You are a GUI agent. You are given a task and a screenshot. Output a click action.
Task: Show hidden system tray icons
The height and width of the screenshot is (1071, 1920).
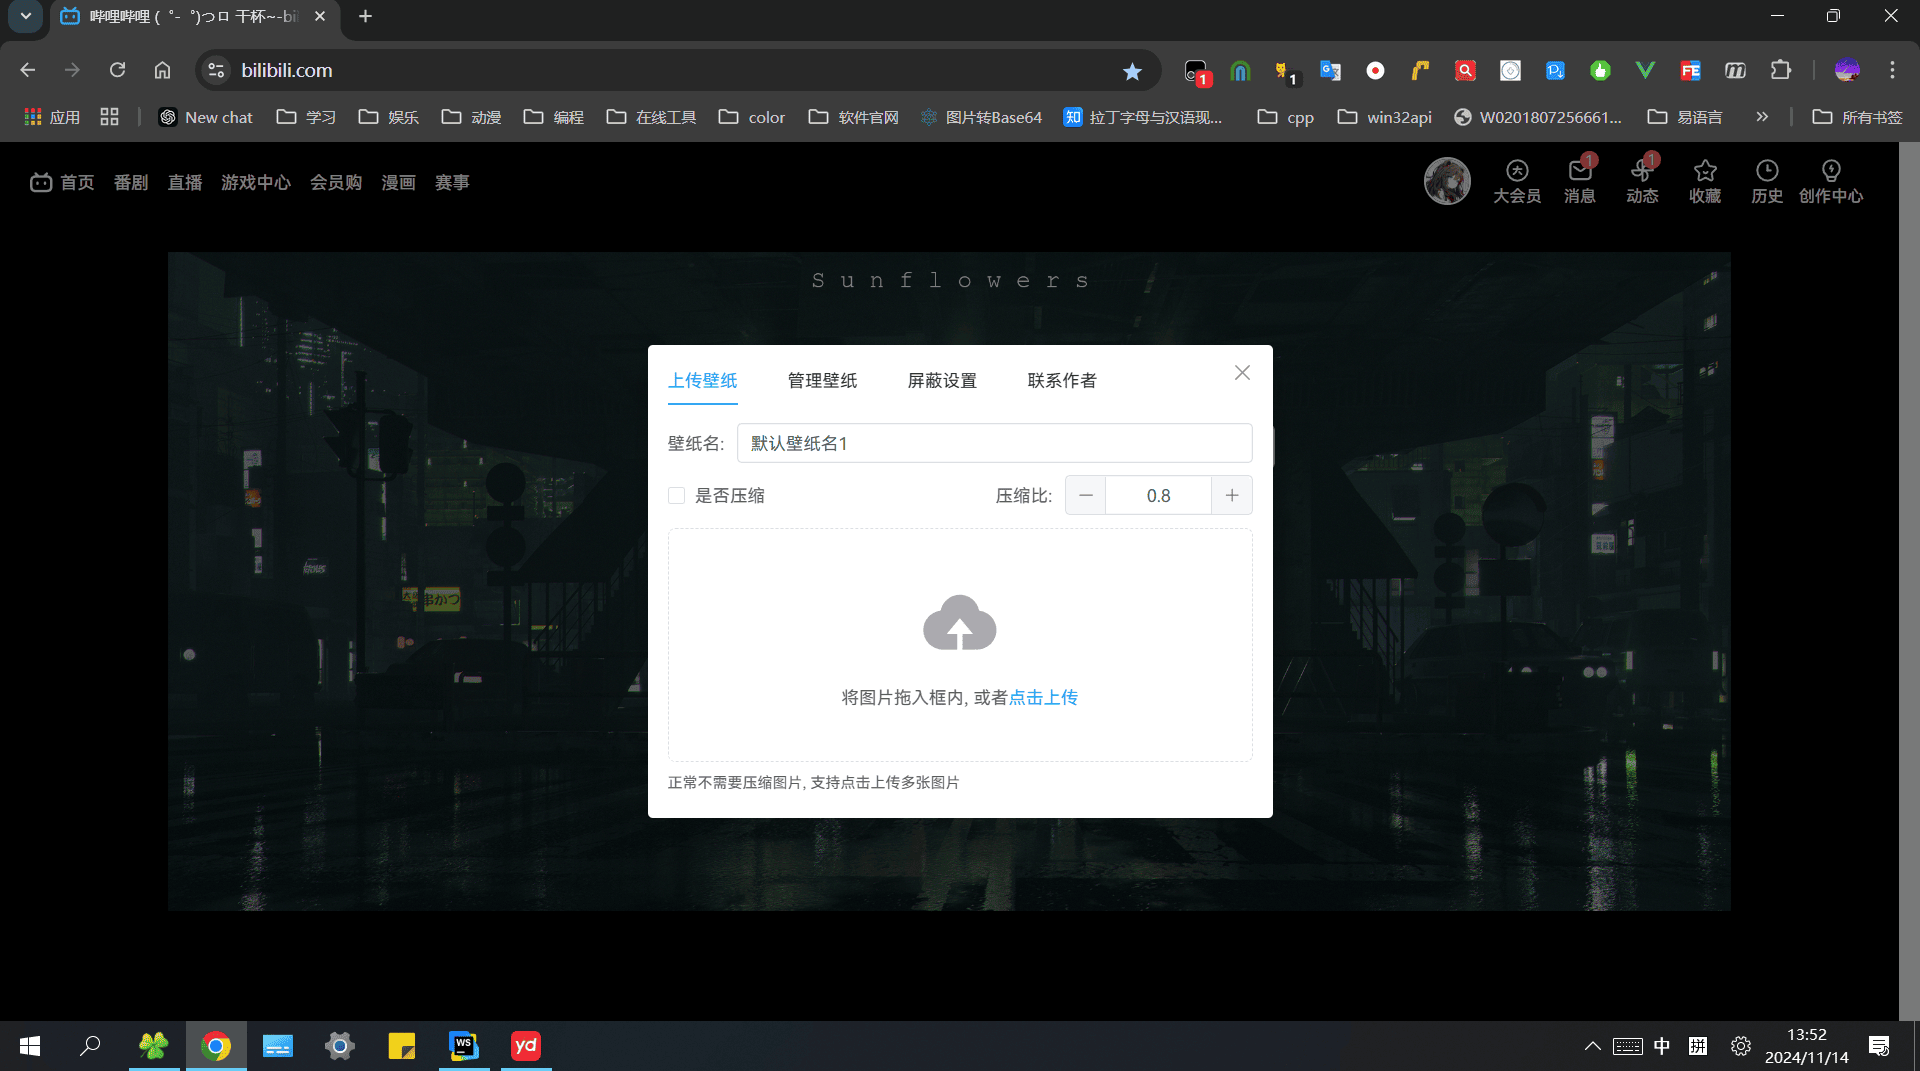coord(1592,1046)
